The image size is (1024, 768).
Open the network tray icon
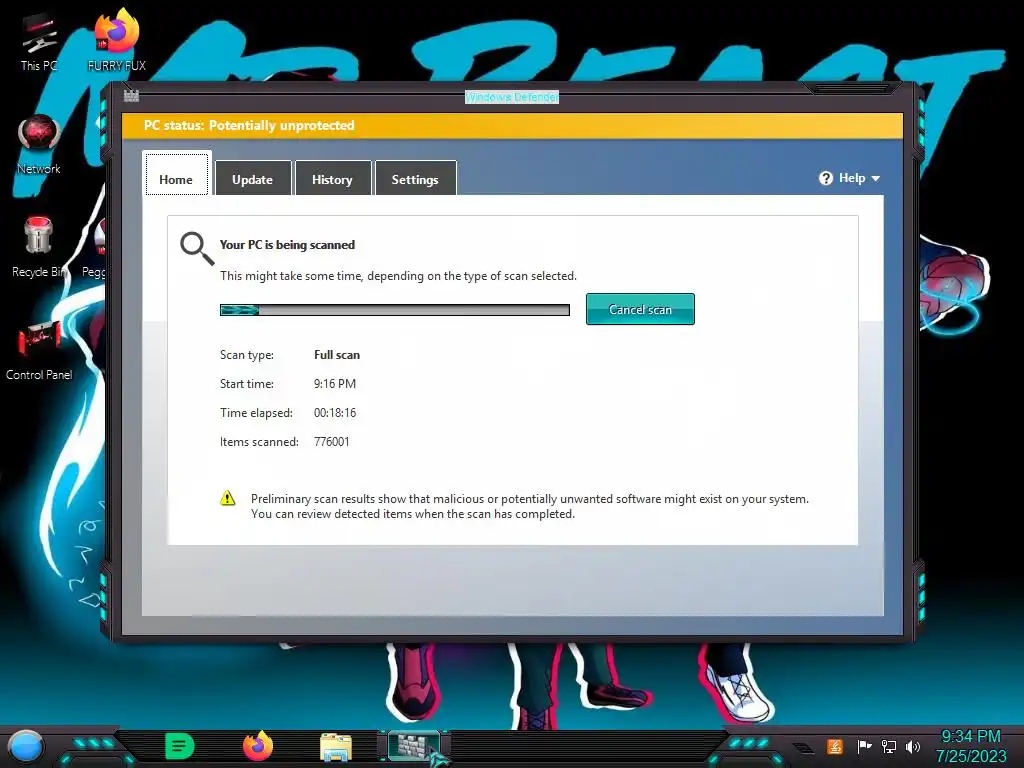[x=888, y=746]
